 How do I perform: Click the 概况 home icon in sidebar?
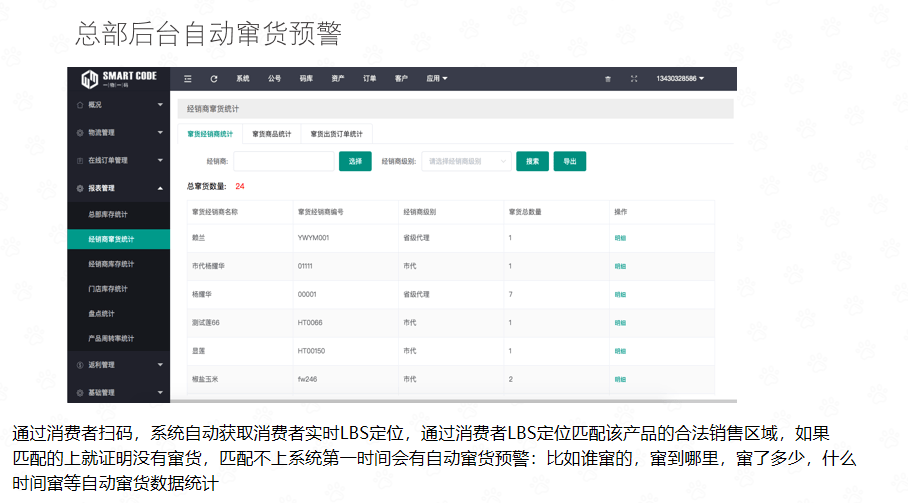click(x=80, y=104)
